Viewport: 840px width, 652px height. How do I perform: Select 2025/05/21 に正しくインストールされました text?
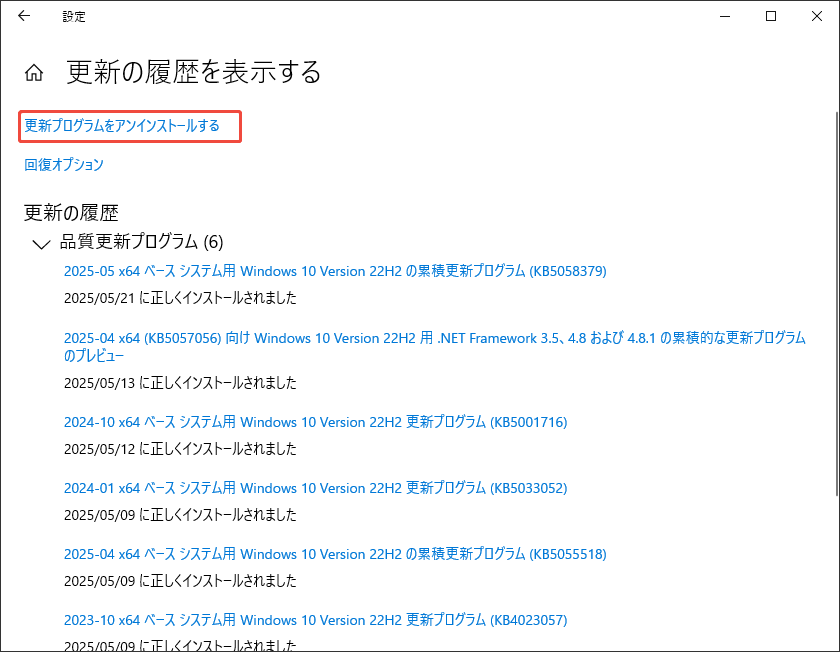tap(180, 298)
